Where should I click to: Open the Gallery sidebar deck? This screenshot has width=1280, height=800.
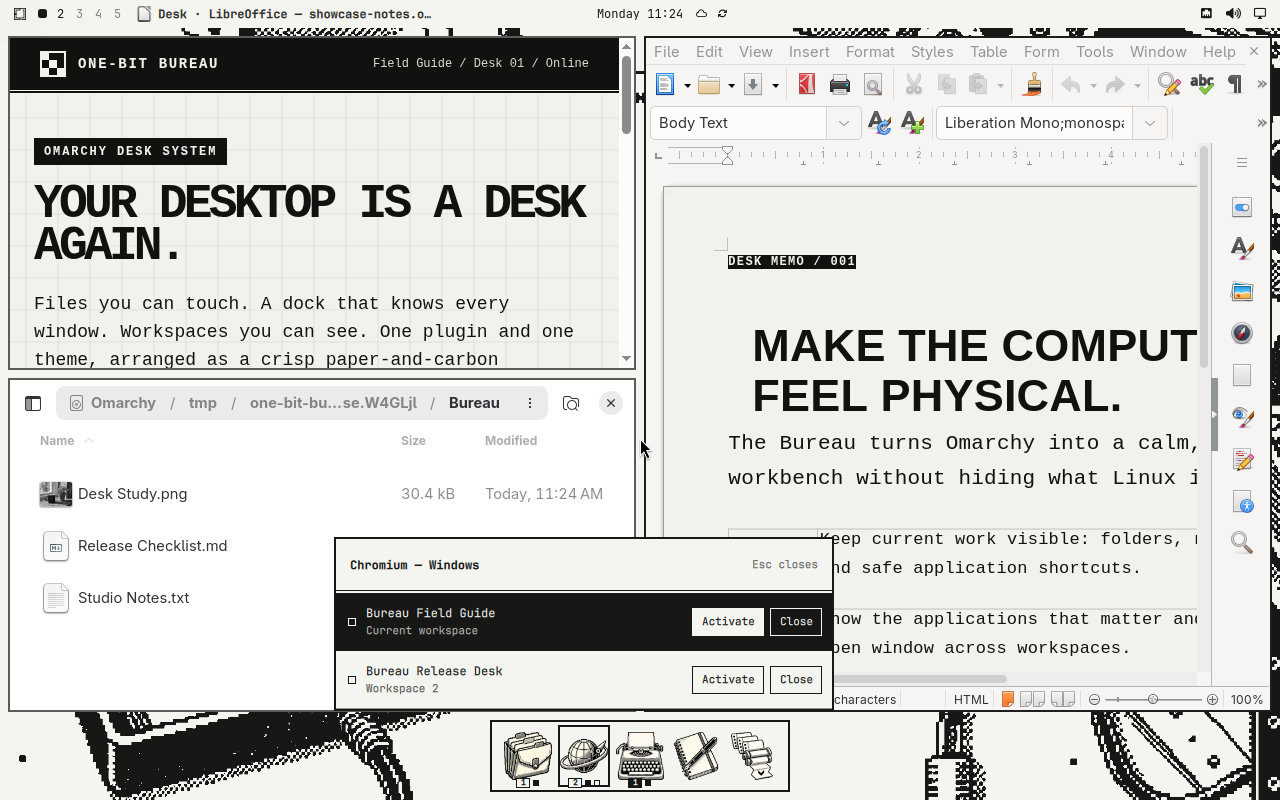coord(1242,291)
